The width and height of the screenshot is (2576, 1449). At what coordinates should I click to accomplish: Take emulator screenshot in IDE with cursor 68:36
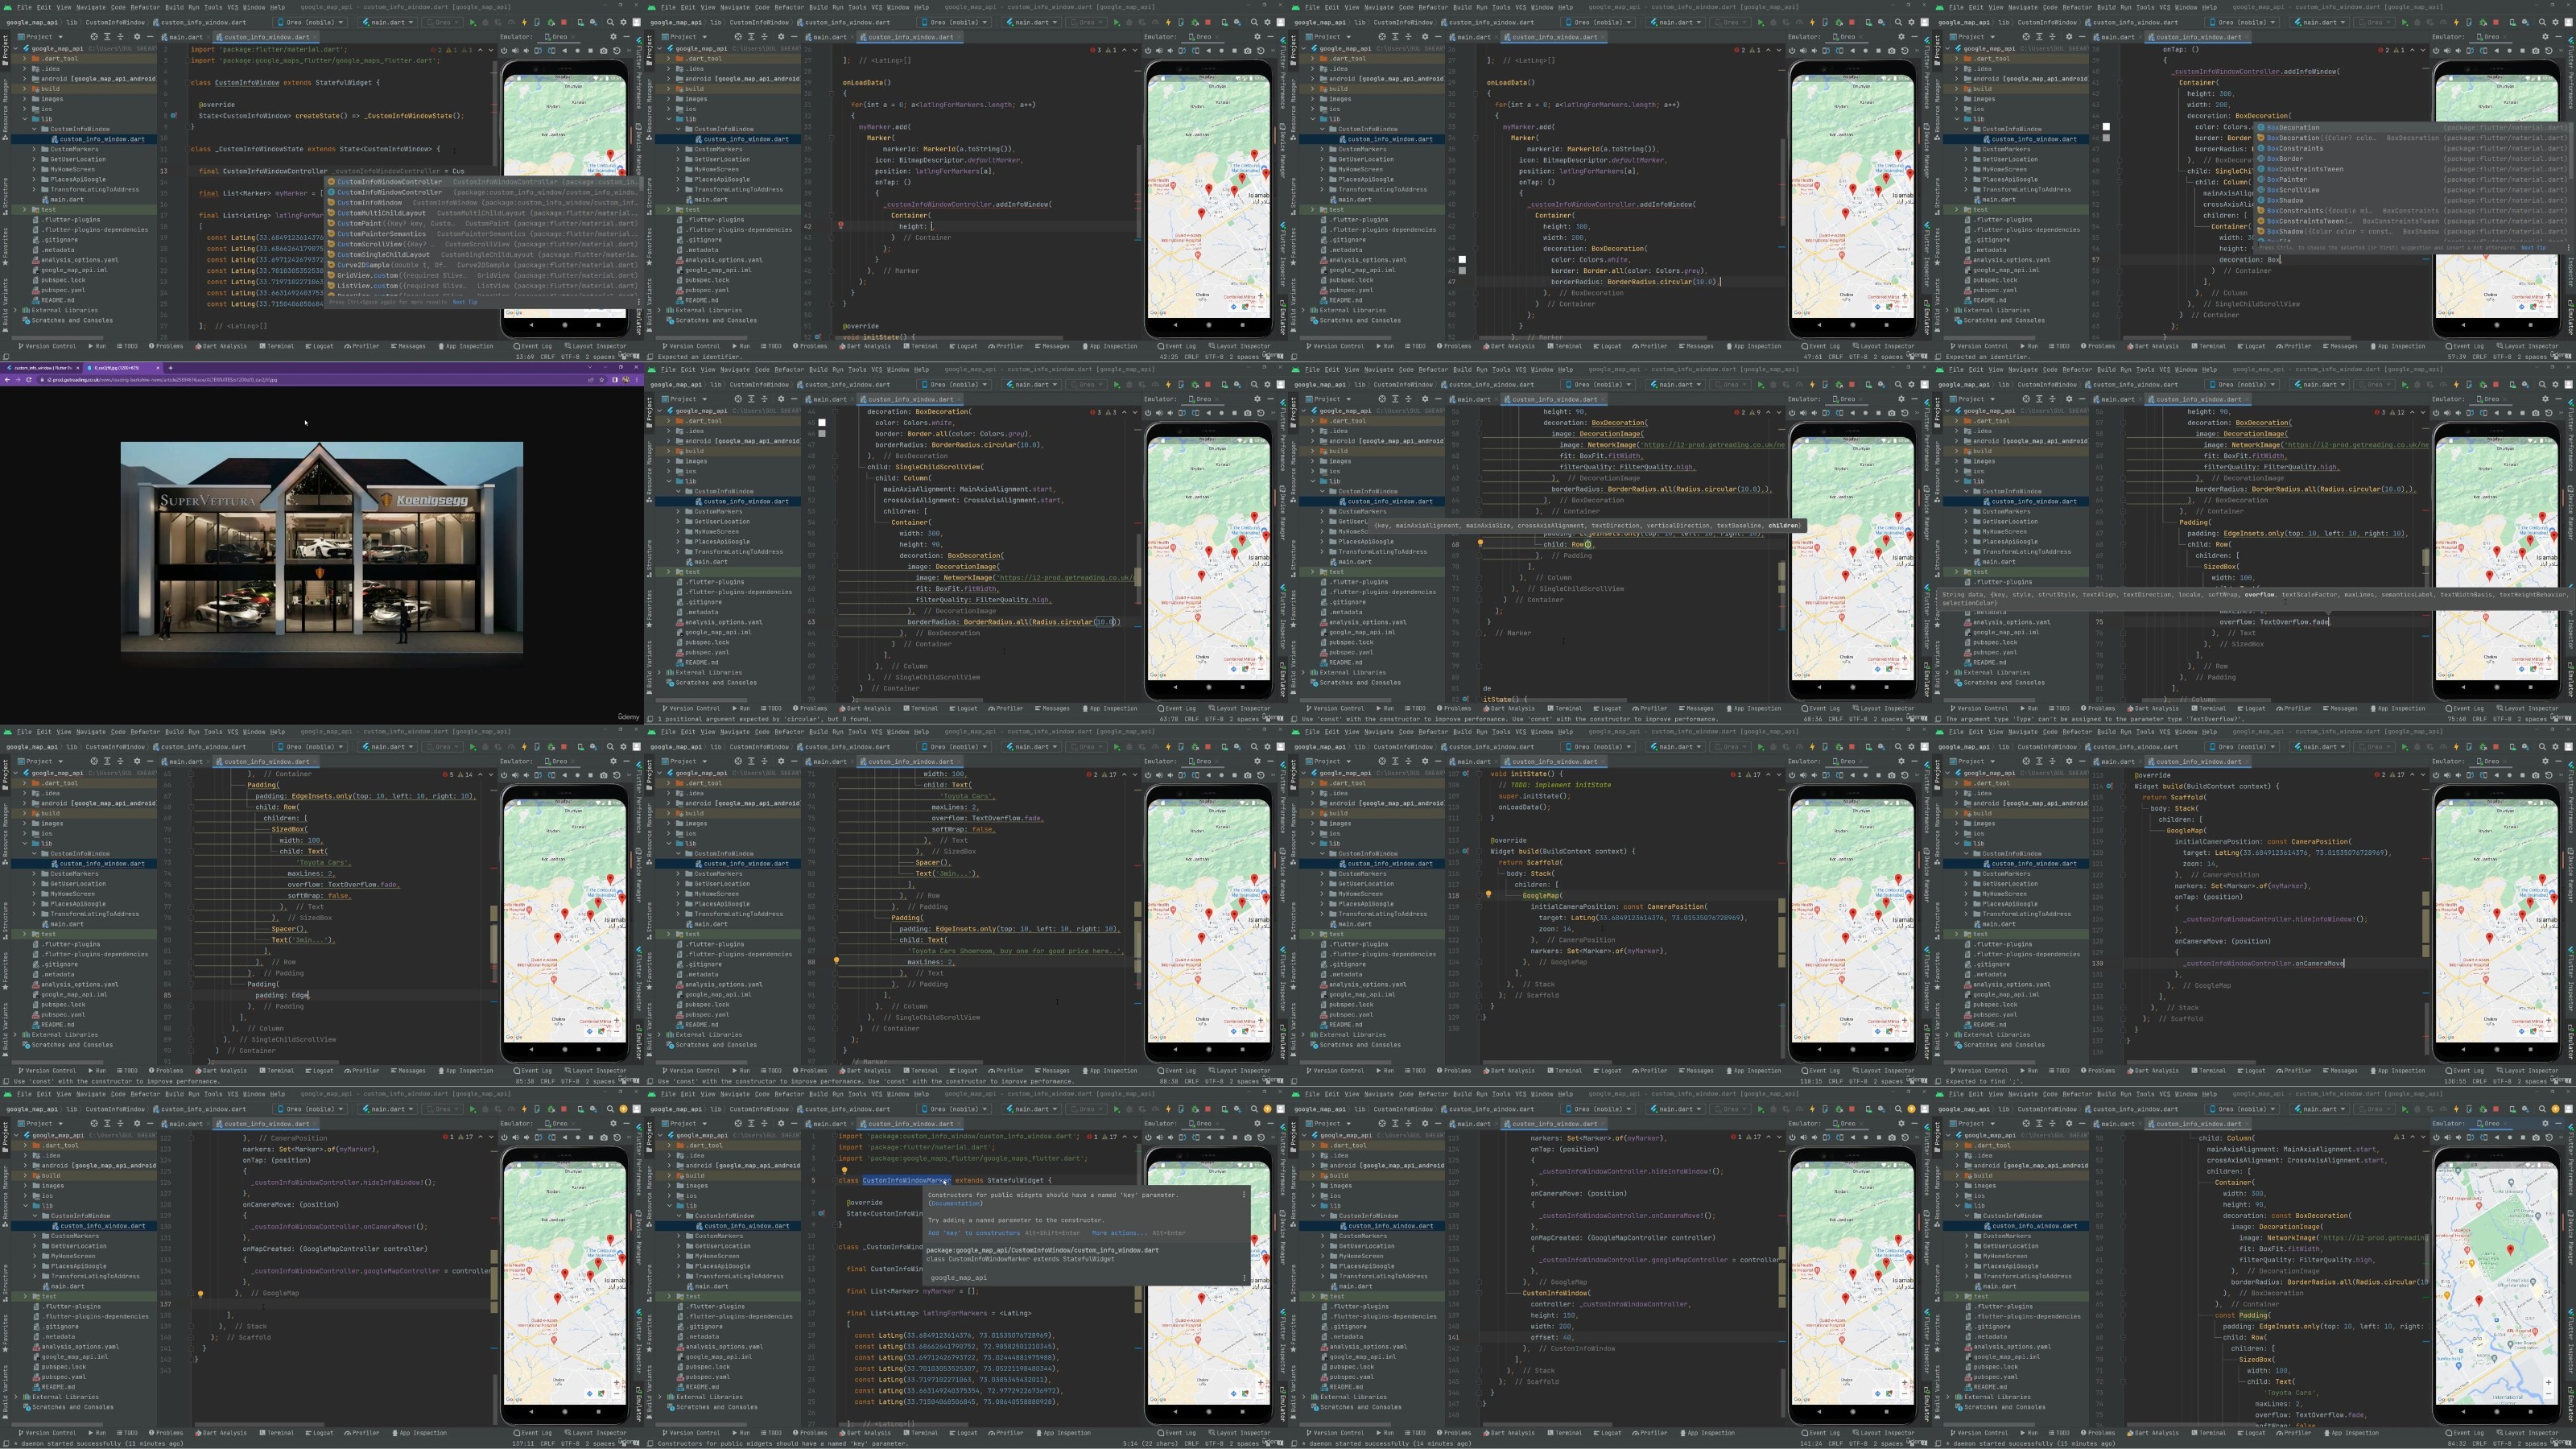(1892, 413)
